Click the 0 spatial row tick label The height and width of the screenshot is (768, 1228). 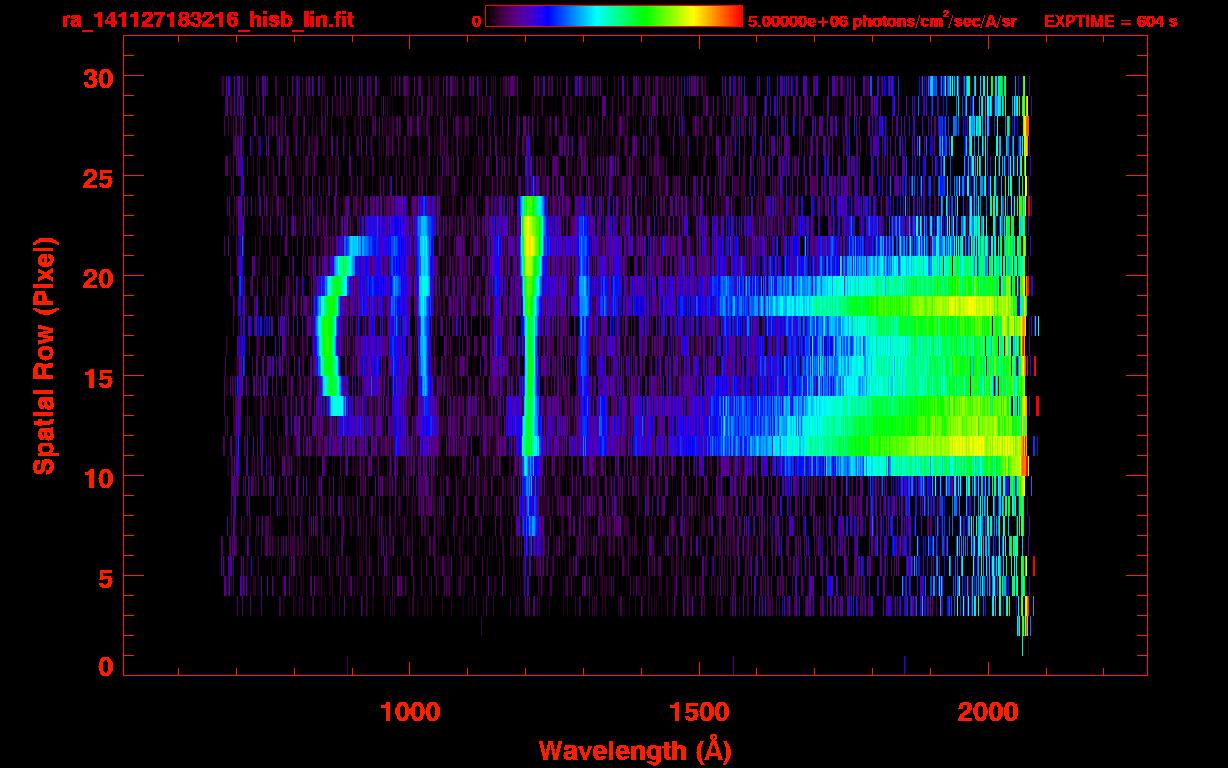[x=105, y=667]
